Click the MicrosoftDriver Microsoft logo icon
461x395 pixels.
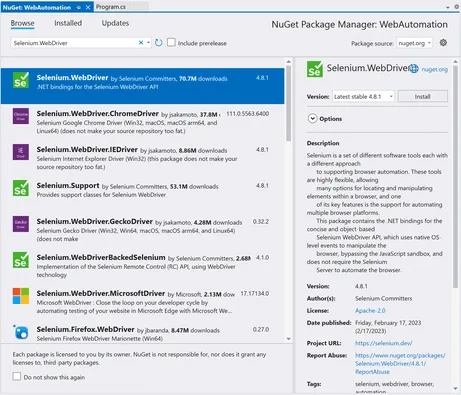(21, 296)
